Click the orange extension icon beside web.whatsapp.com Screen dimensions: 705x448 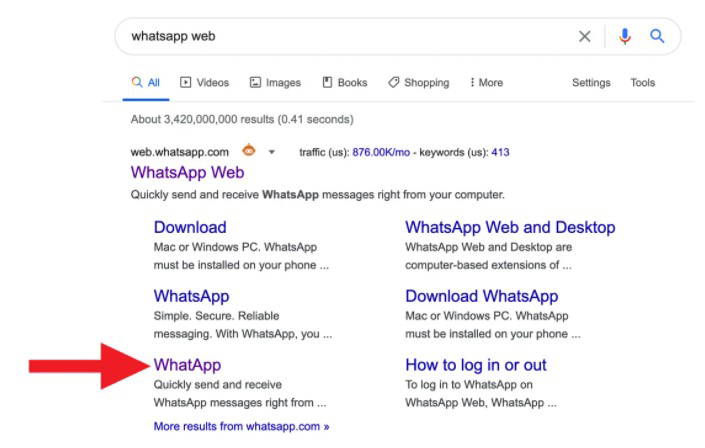[249, 151]
